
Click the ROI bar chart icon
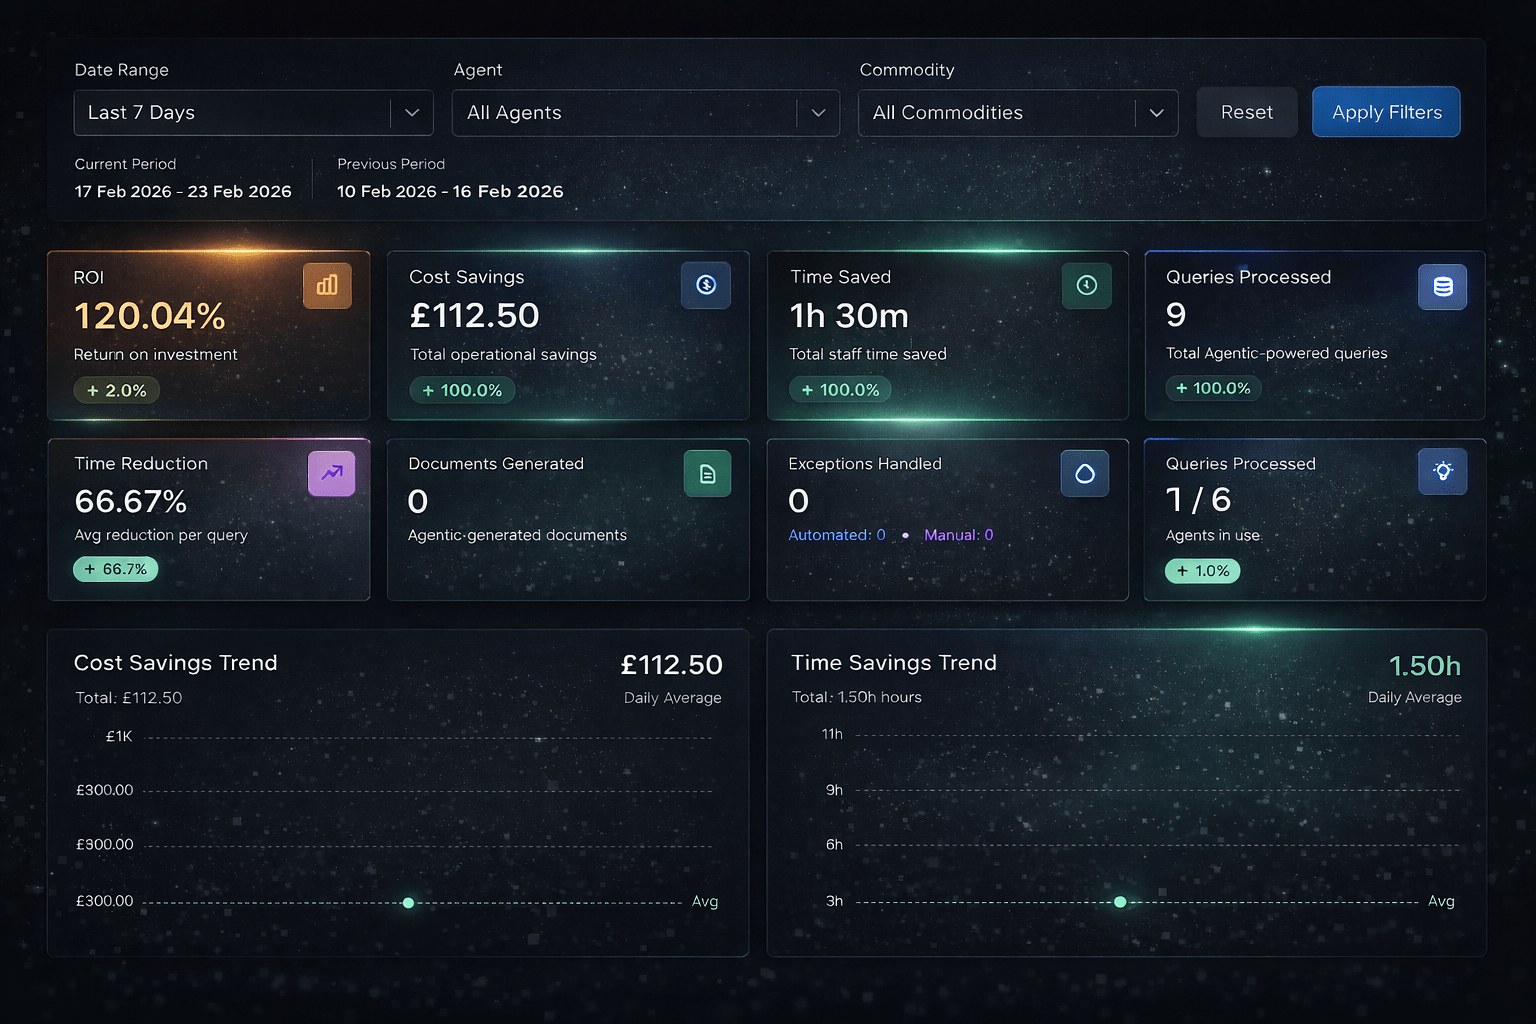pos(327,286)
